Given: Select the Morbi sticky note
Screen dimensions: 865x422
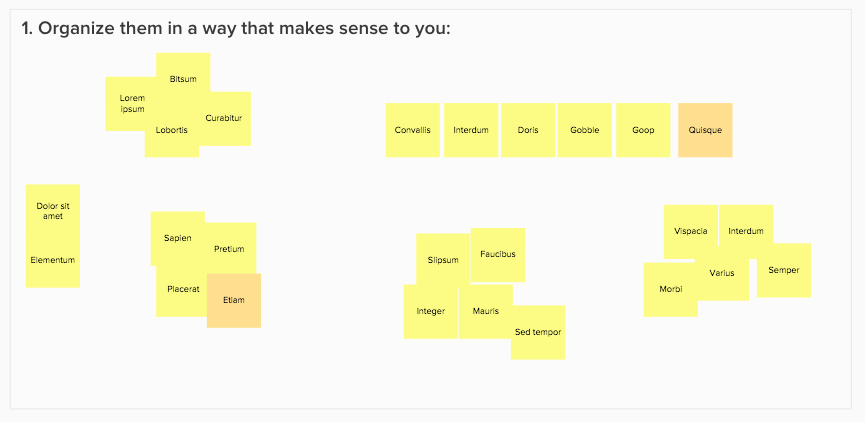Looking at the screenshot, I should click(x=671, y=290).
